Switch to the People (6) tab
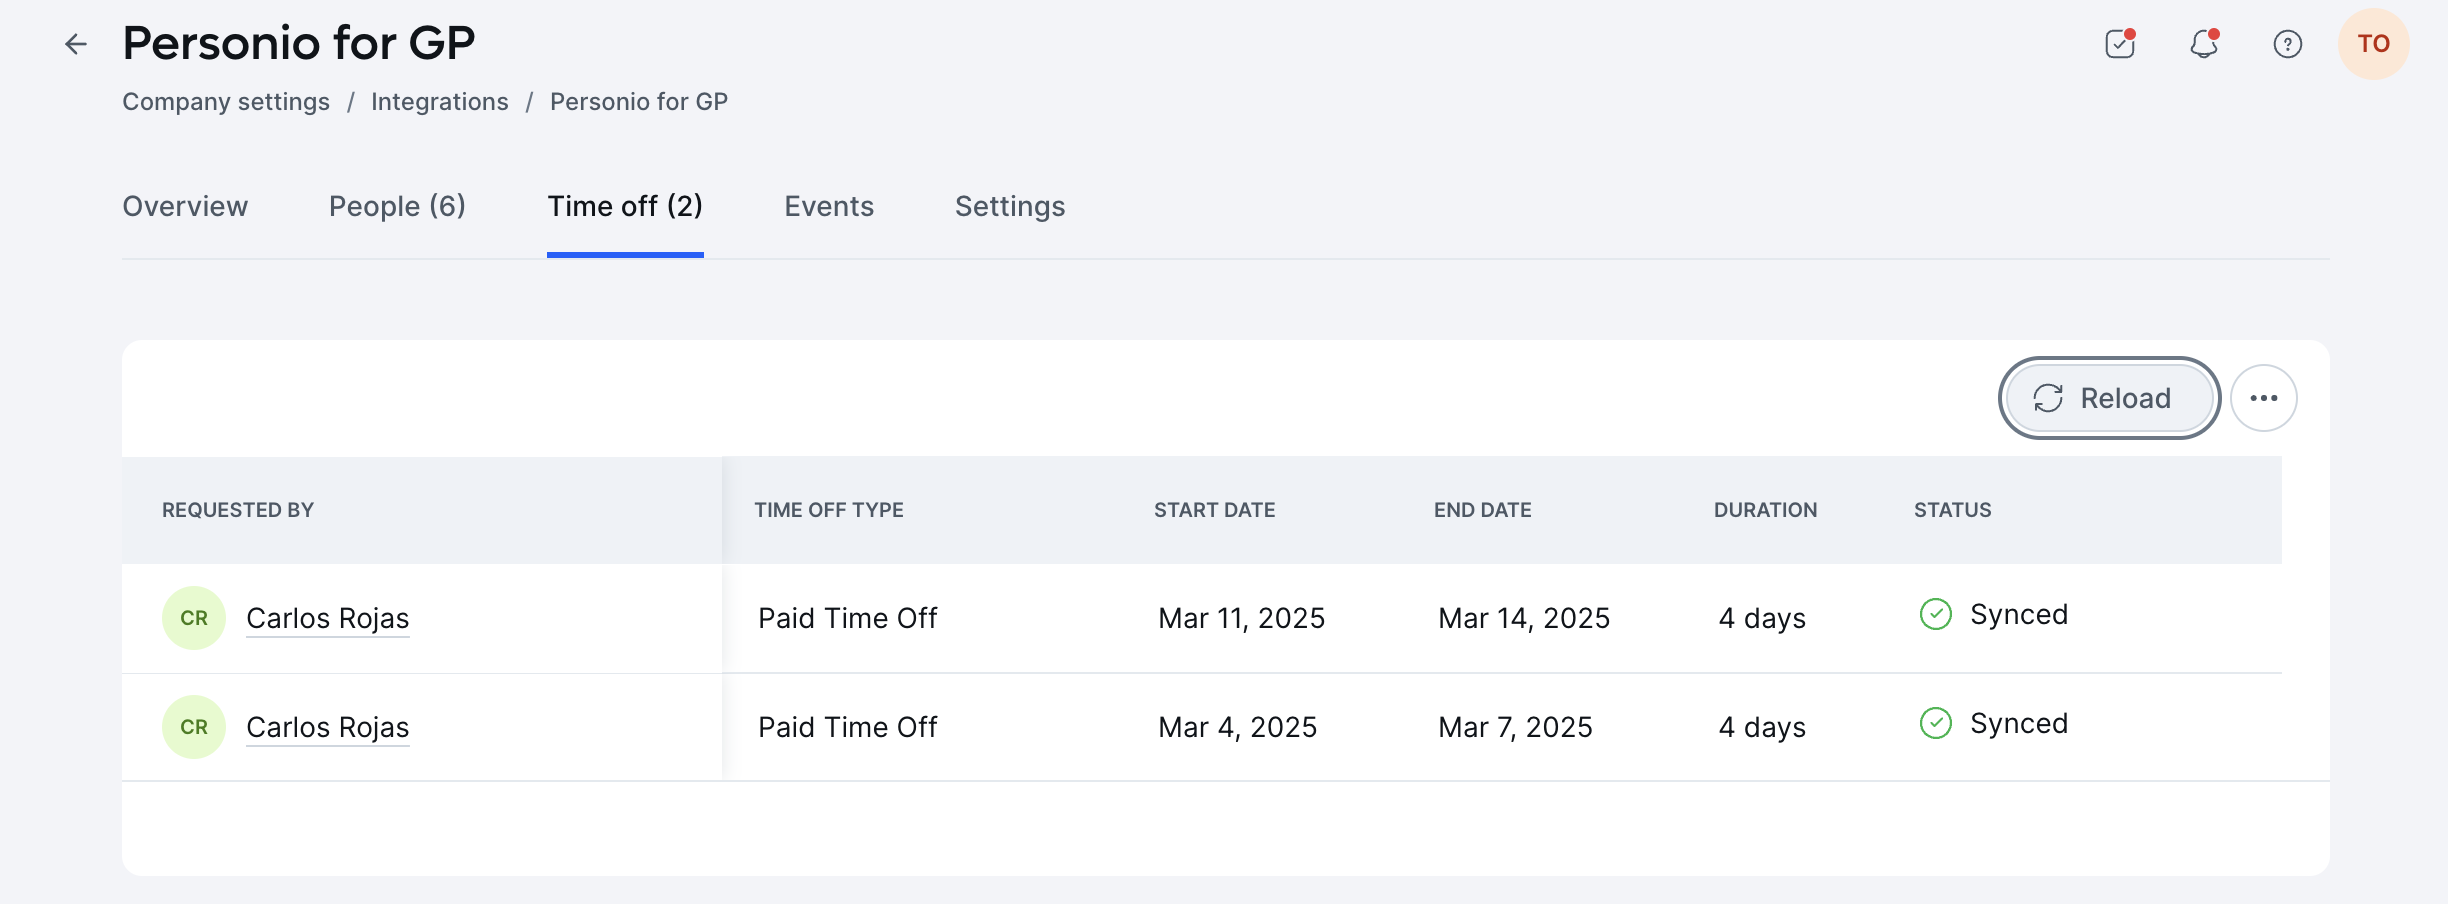This screenshot has height=904, width=2448. [x=397, y=206]
